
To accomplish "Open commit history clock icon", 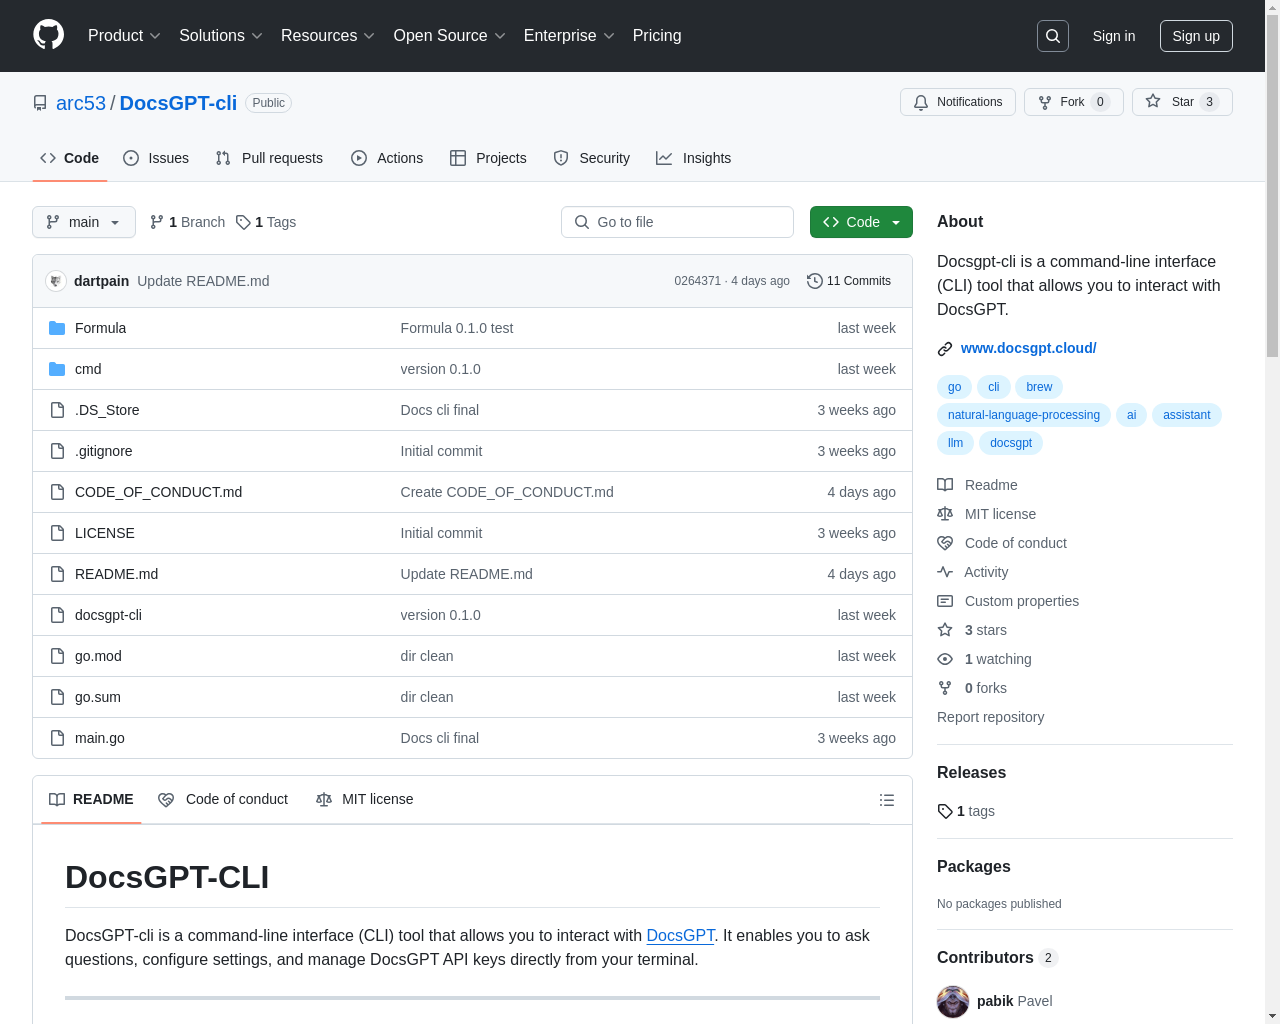I will pyautogui.click(x=815, y=281).
